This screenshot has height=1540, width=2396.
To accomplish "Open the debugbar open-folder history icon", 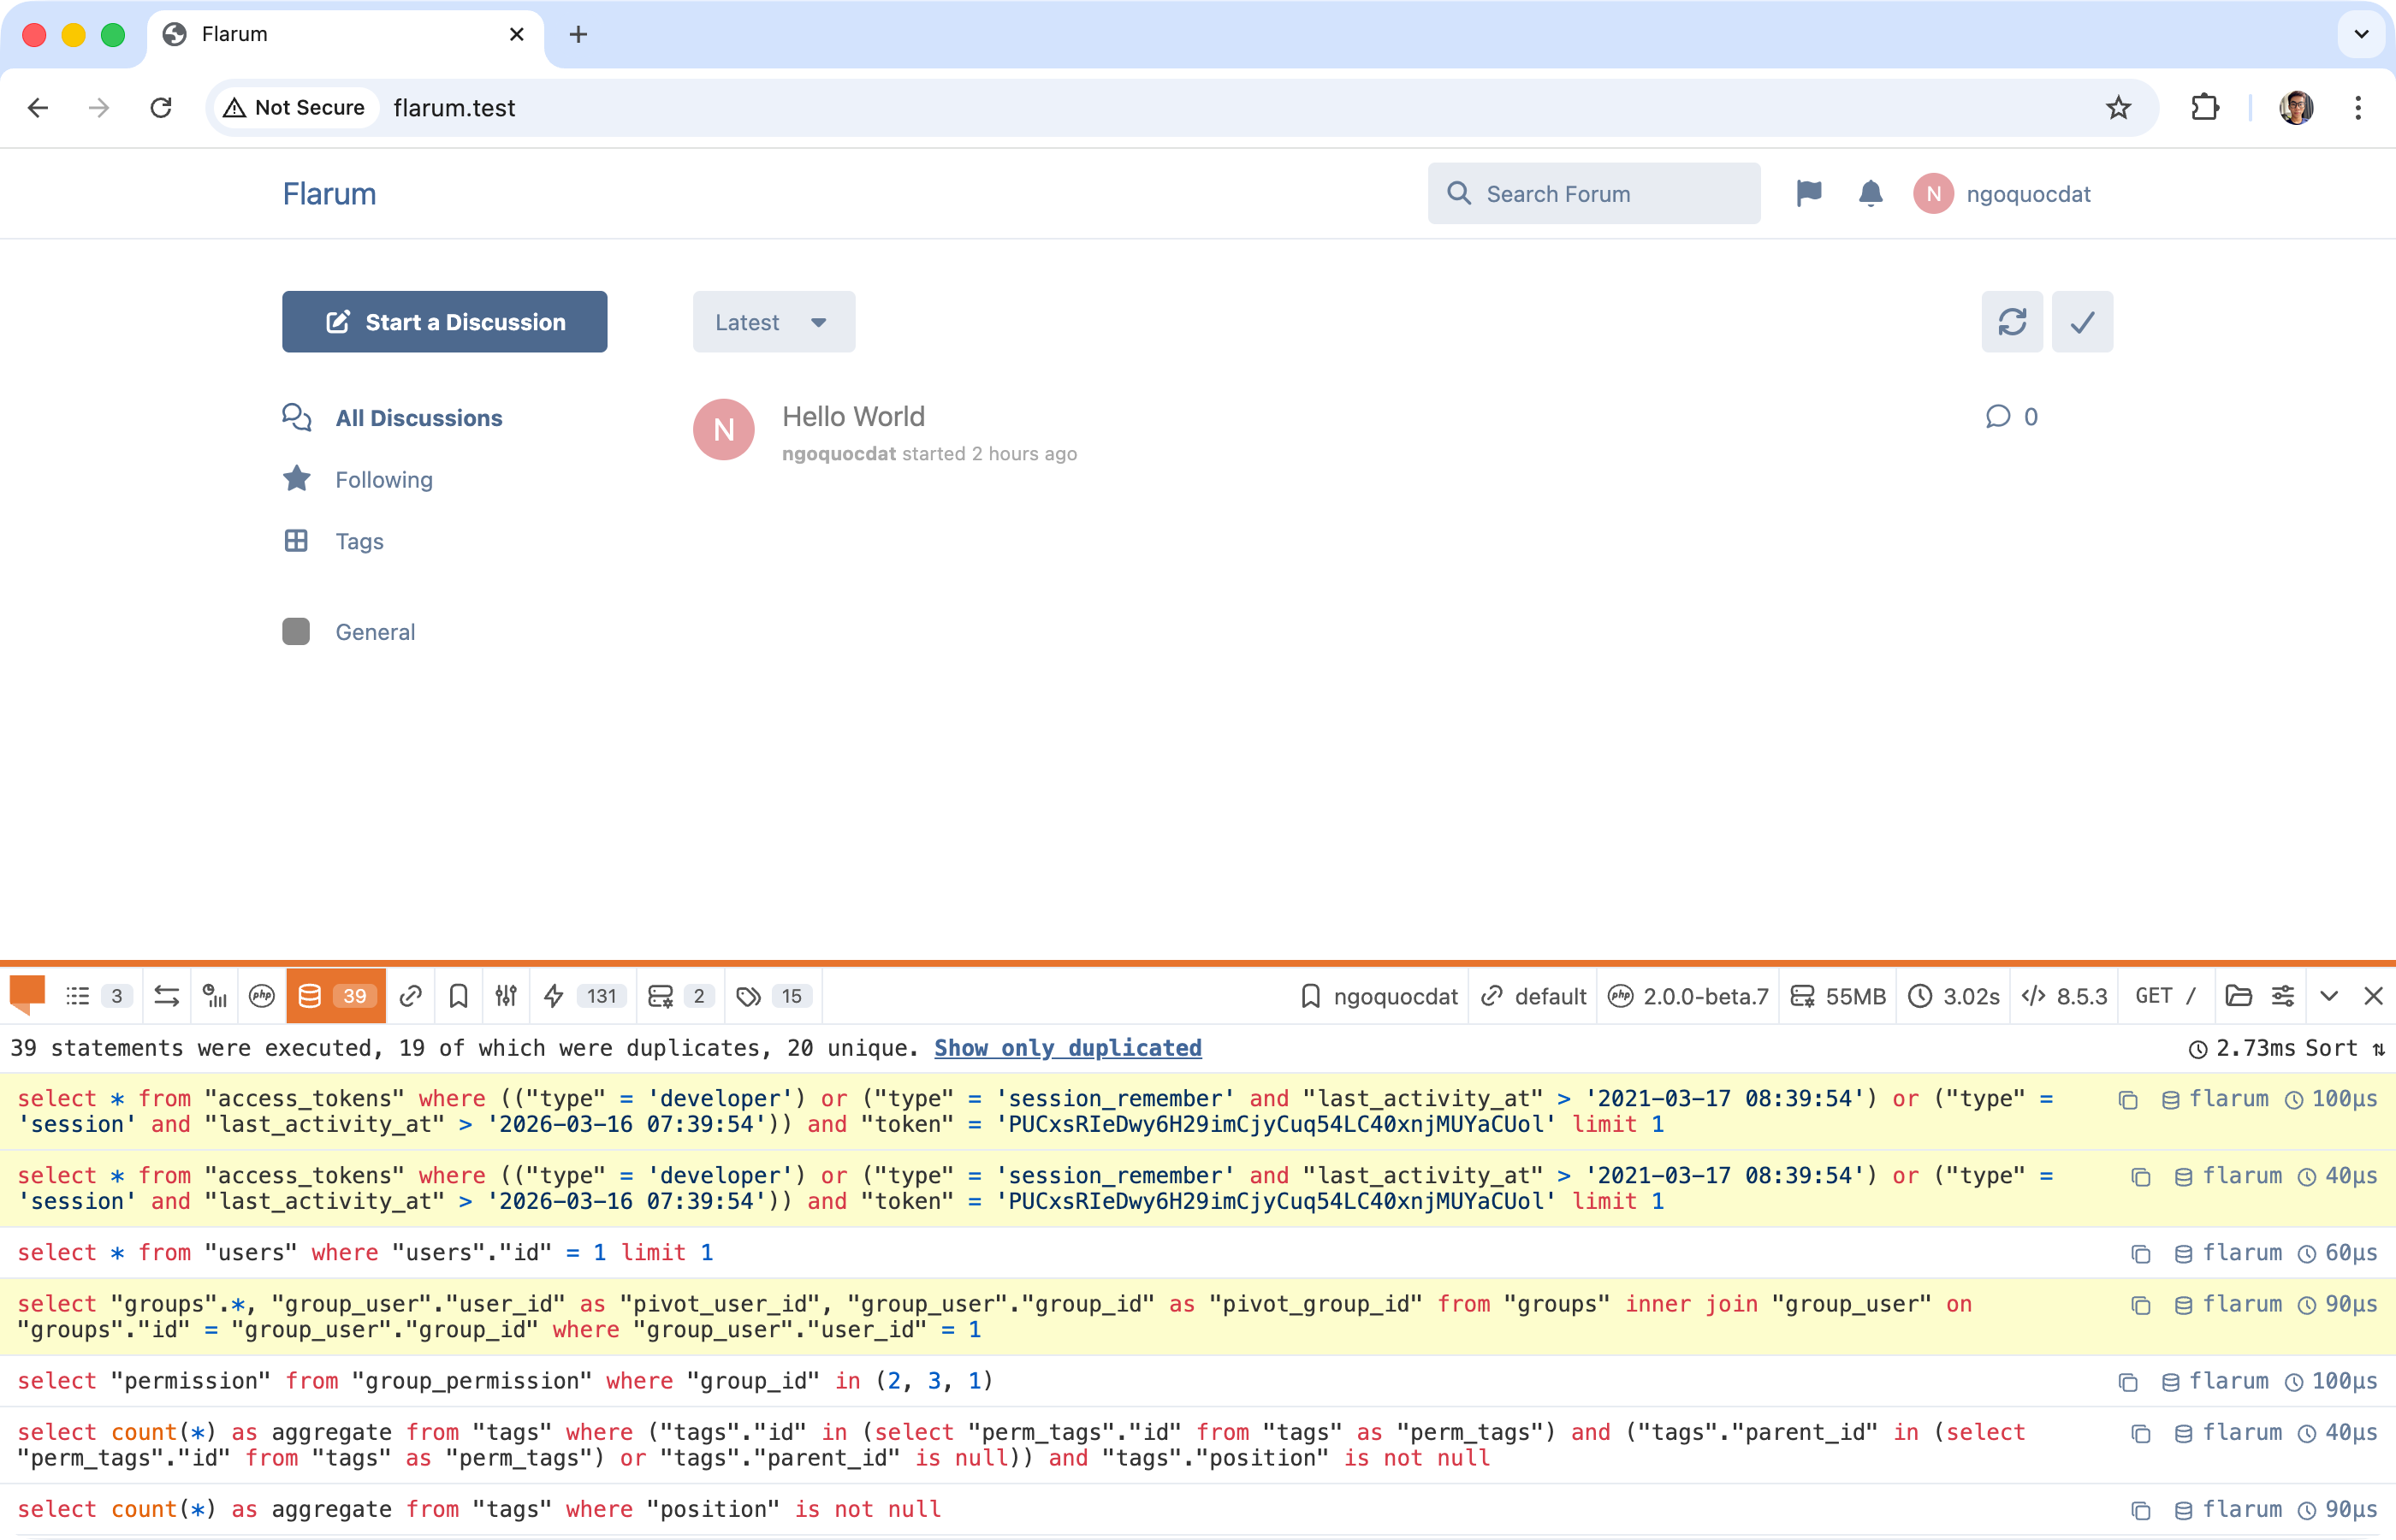I will coord(2238,996).
